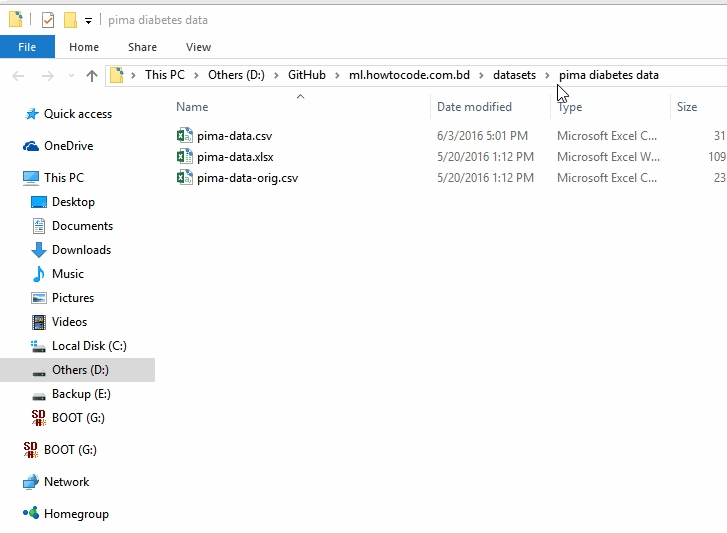727x533 pixels.
Task: Click the OneDrive cloud icon
Action: coord(31,146)
